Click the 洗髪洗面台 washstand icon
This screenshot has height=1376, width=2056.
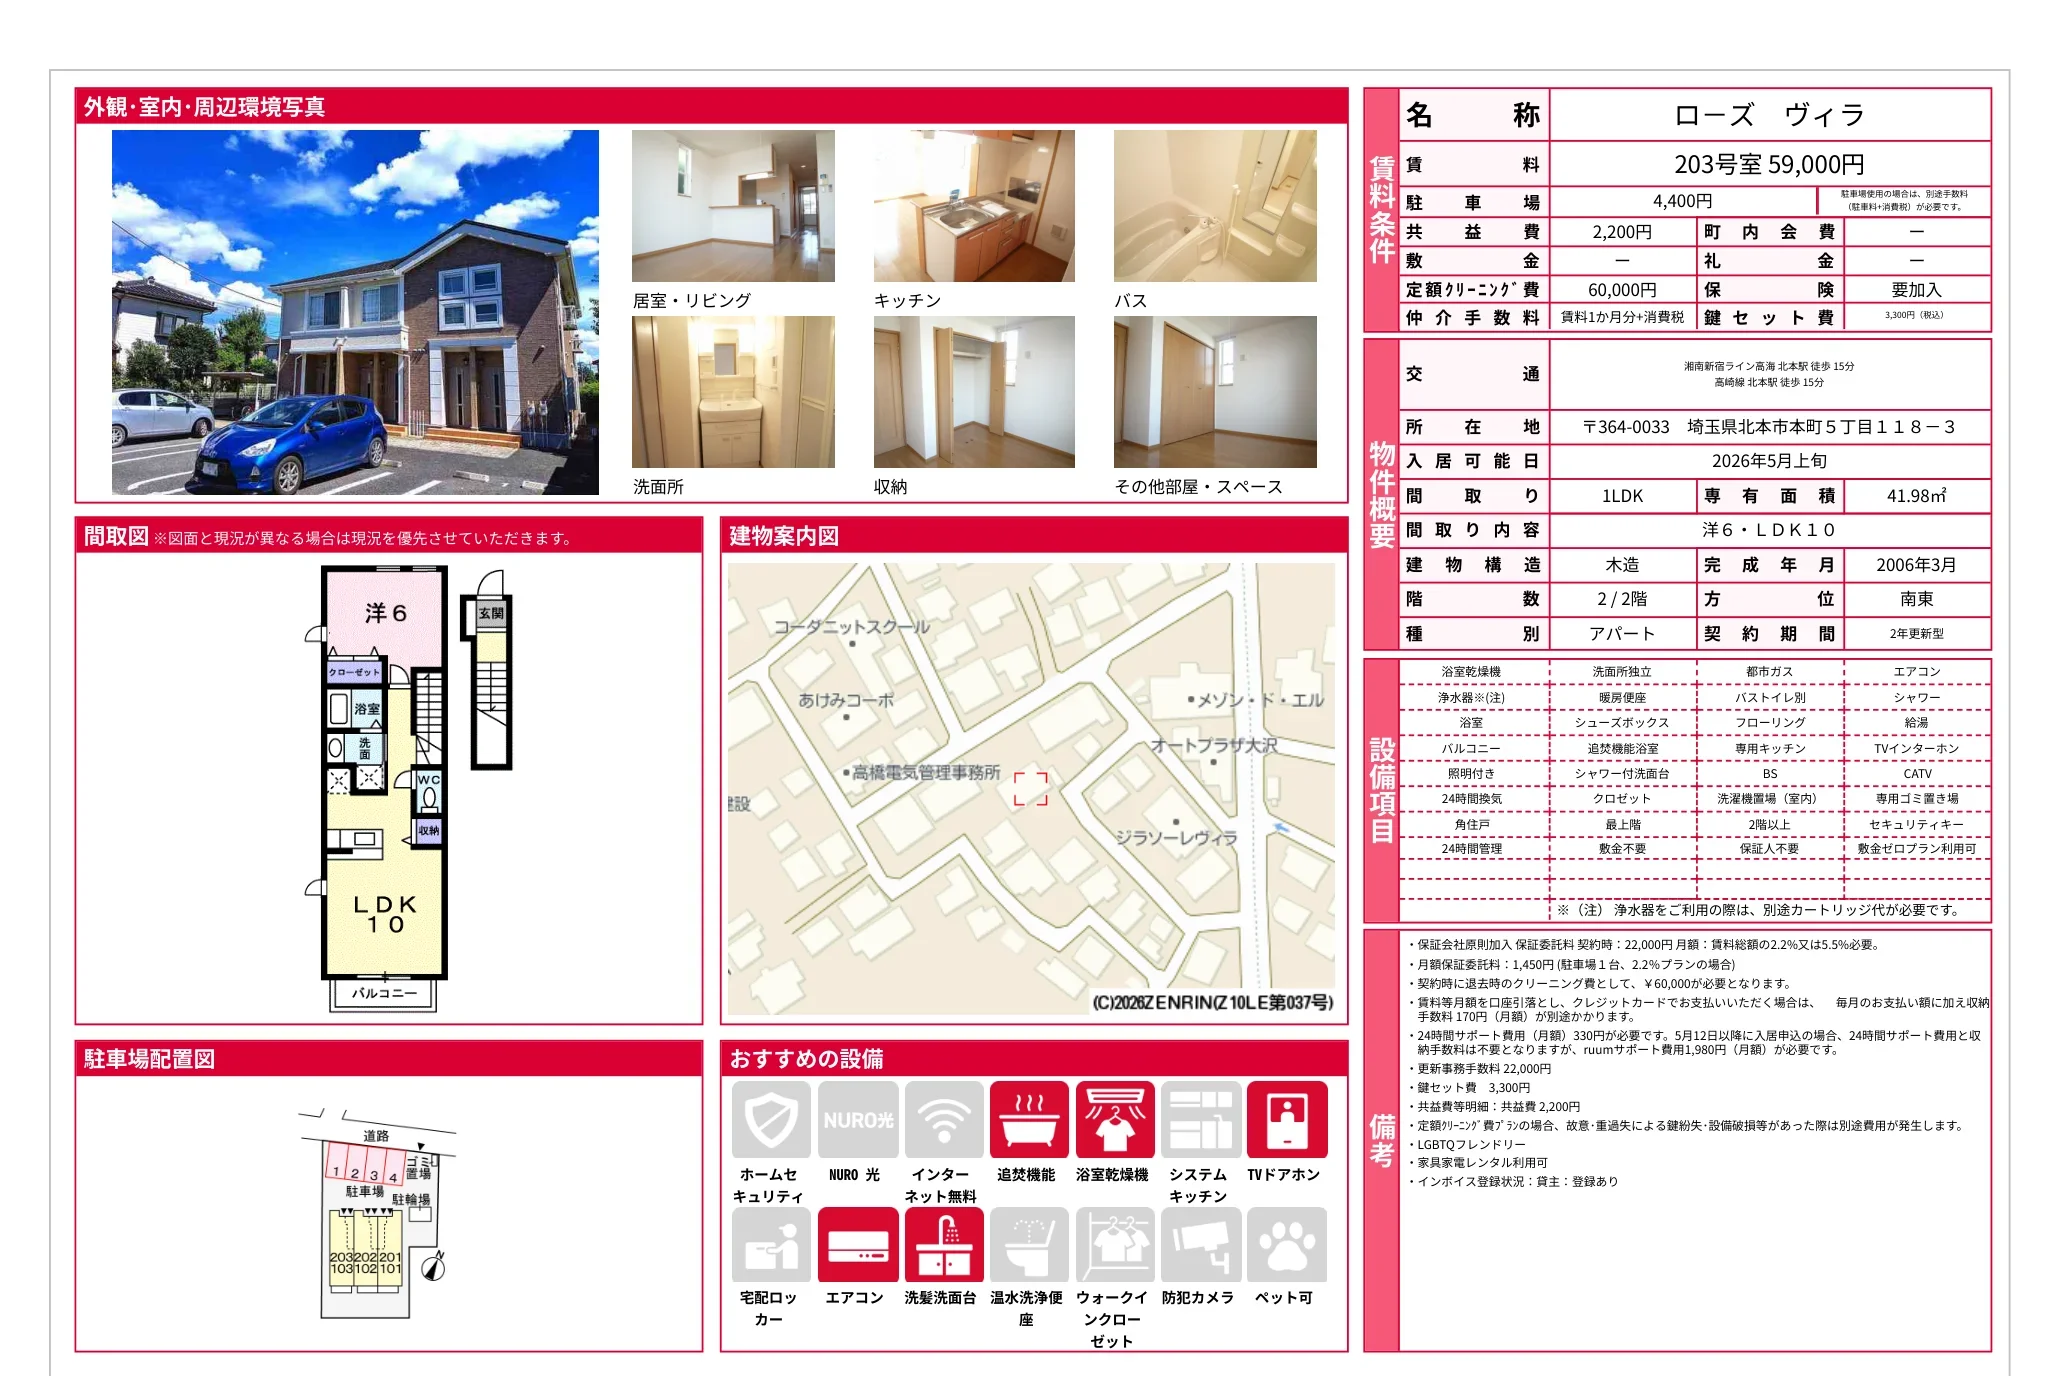(x=944, y=1245)
